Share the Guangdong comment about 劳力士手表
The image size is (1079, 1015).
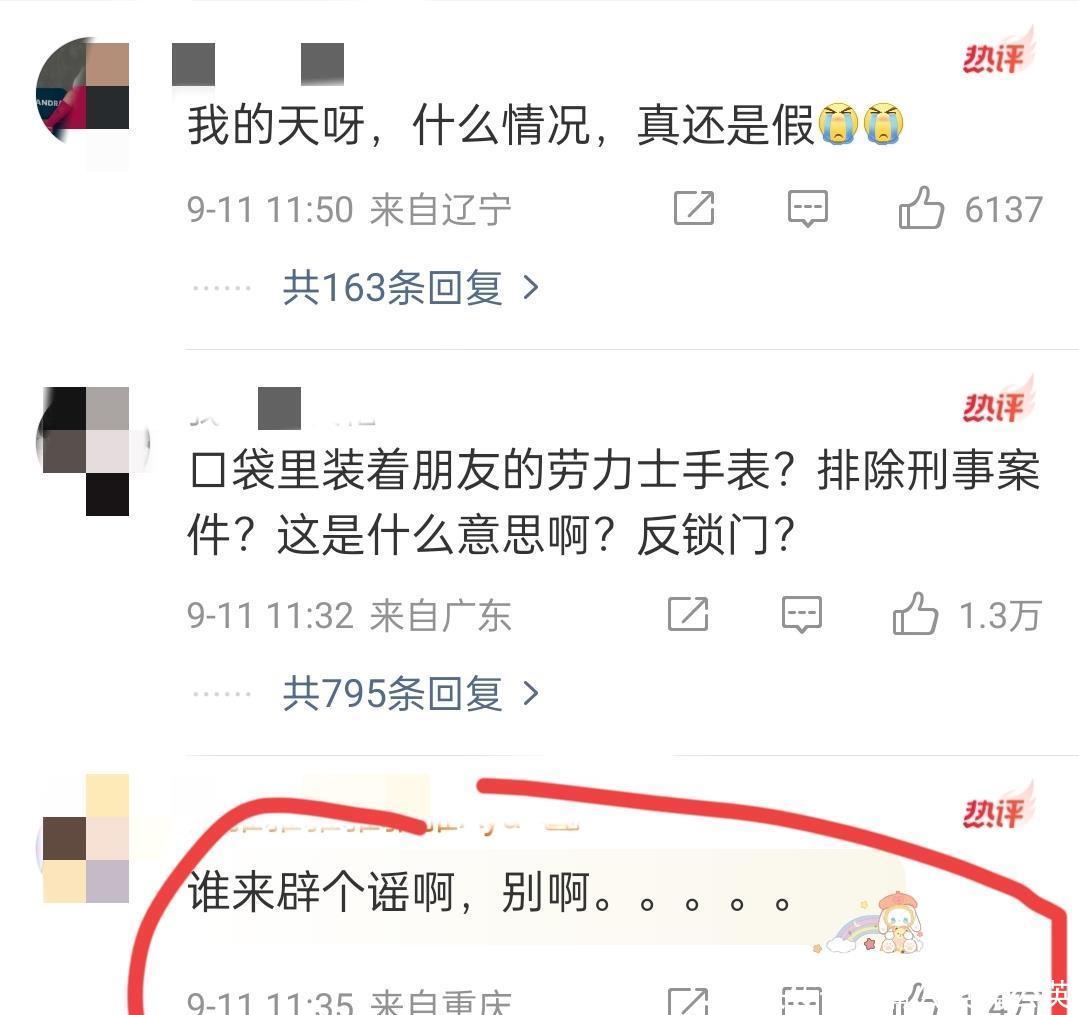click(688, 613)
